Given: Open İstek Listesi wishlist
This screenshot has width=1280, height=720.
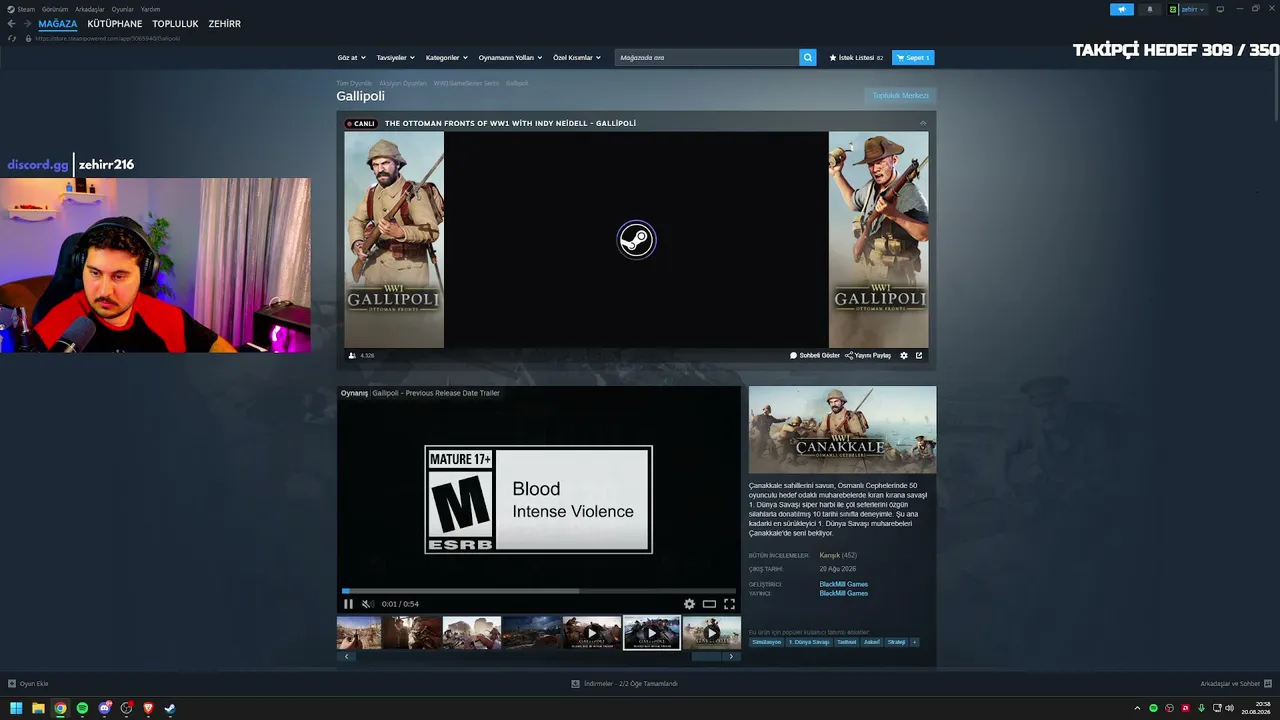Looking at the screenshot, I should tap(856, 58).
